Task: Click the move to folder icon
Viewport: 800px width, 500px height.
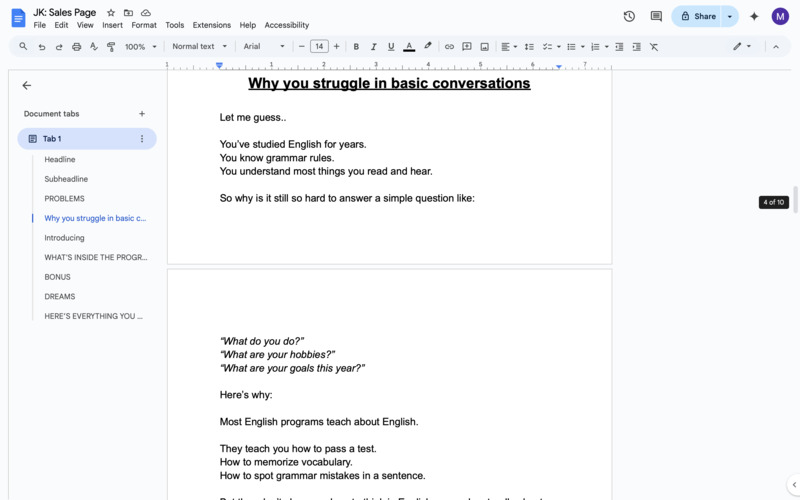Action: click(x=128, y=13)
